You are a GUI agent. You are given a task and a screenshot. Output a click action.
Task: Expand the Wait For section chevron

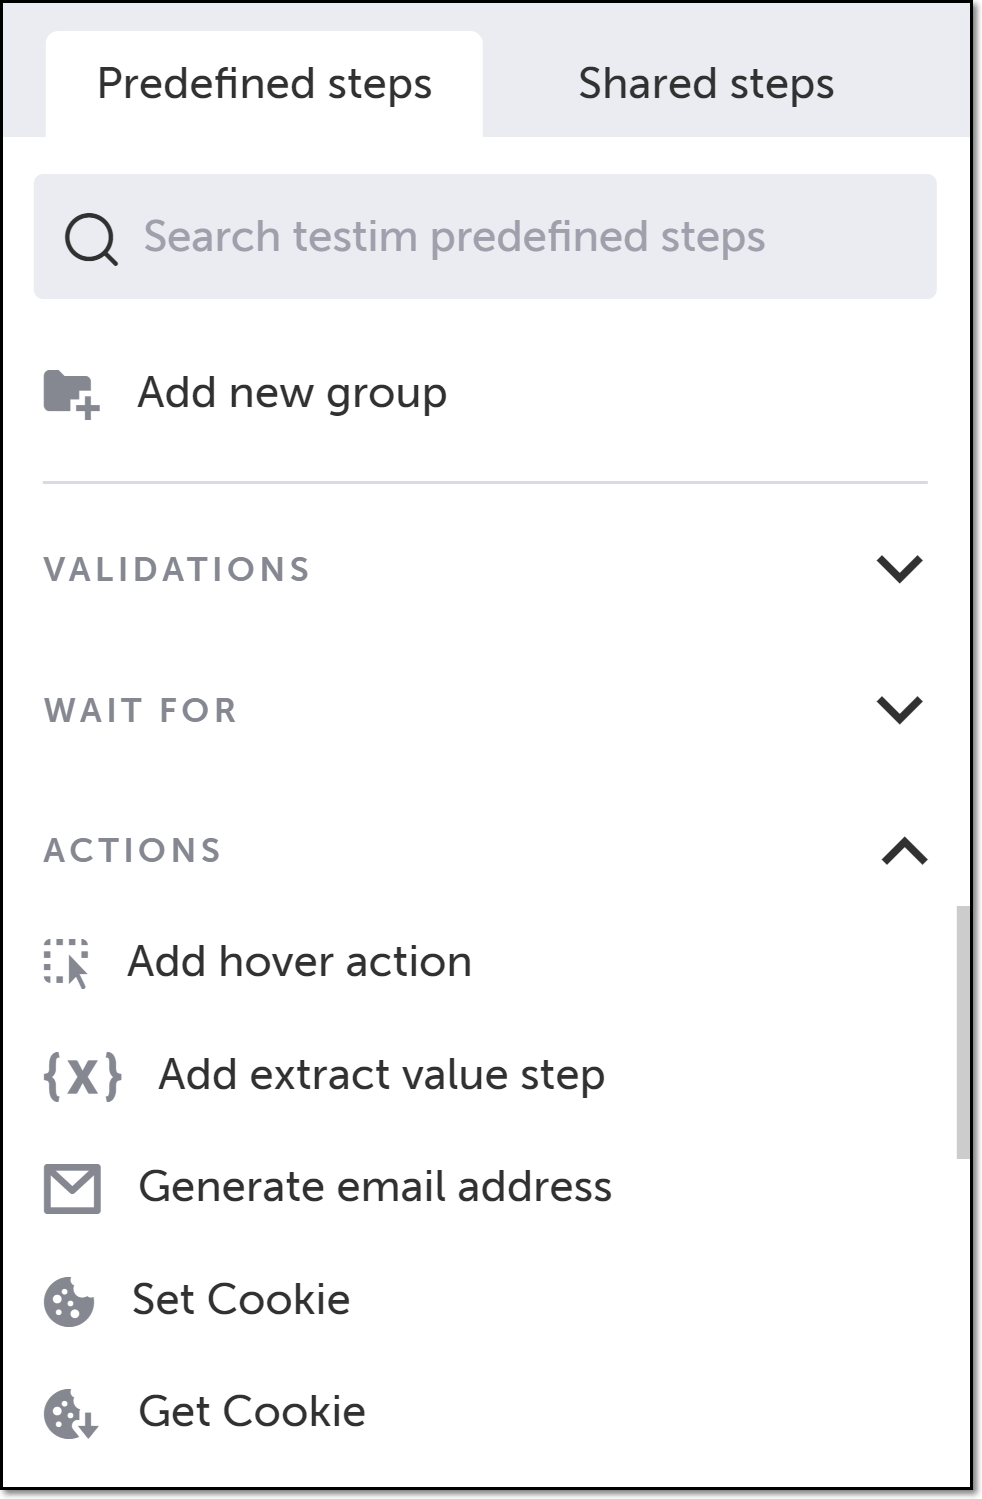pos(899,710)
